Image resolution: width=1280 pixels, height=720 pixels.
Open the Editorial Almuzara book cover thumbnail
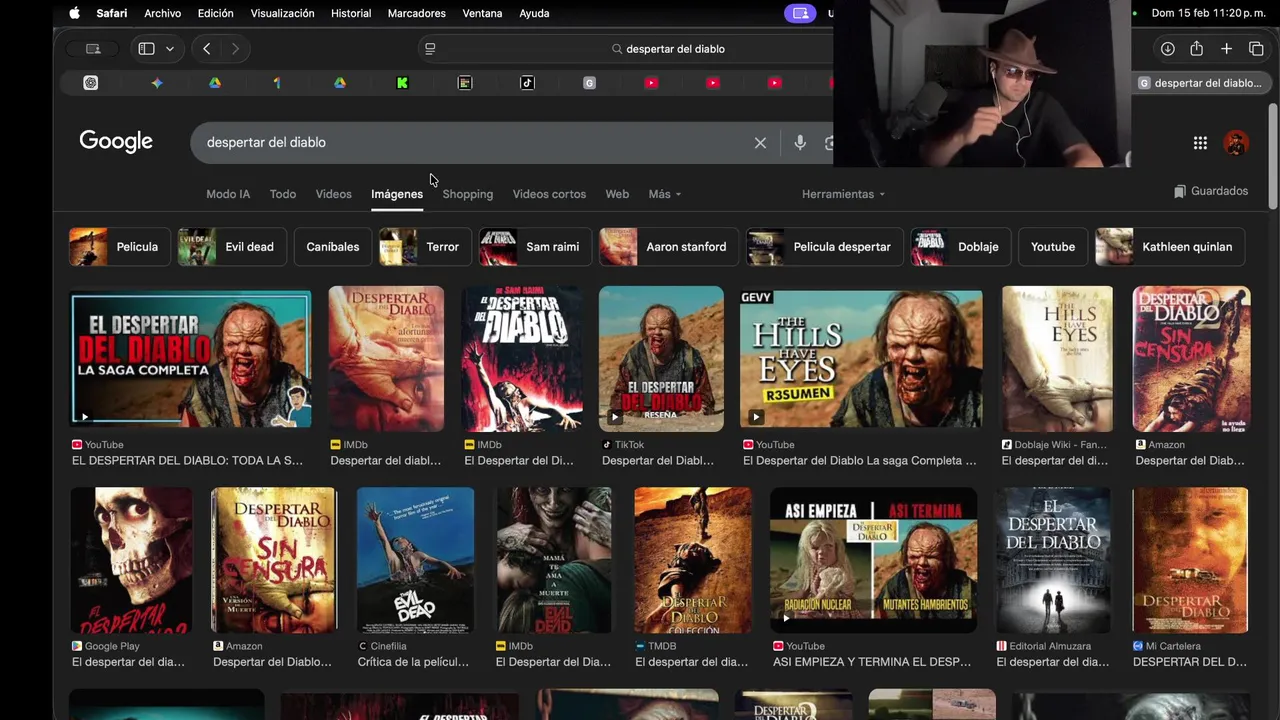(1053, 560)
